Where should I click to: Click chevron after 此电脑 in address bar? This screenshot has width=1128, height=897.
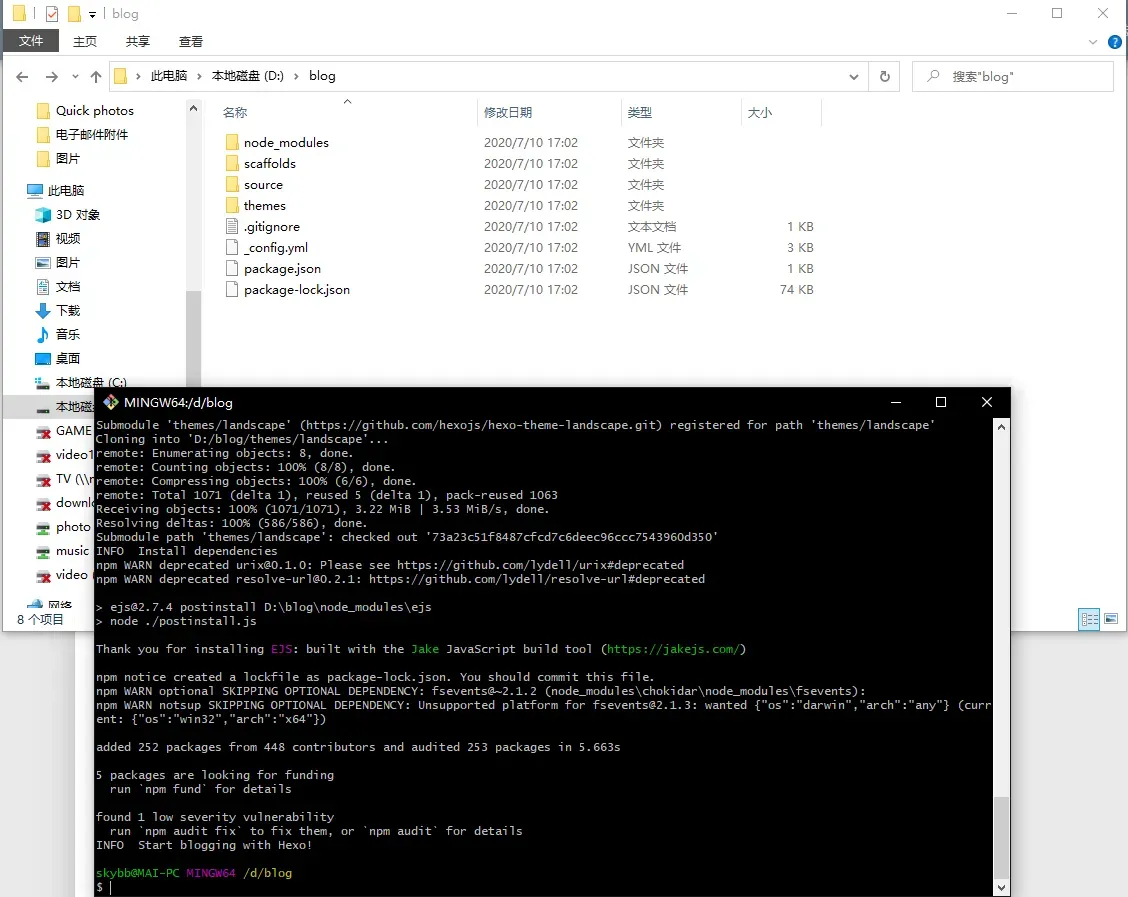200,76
